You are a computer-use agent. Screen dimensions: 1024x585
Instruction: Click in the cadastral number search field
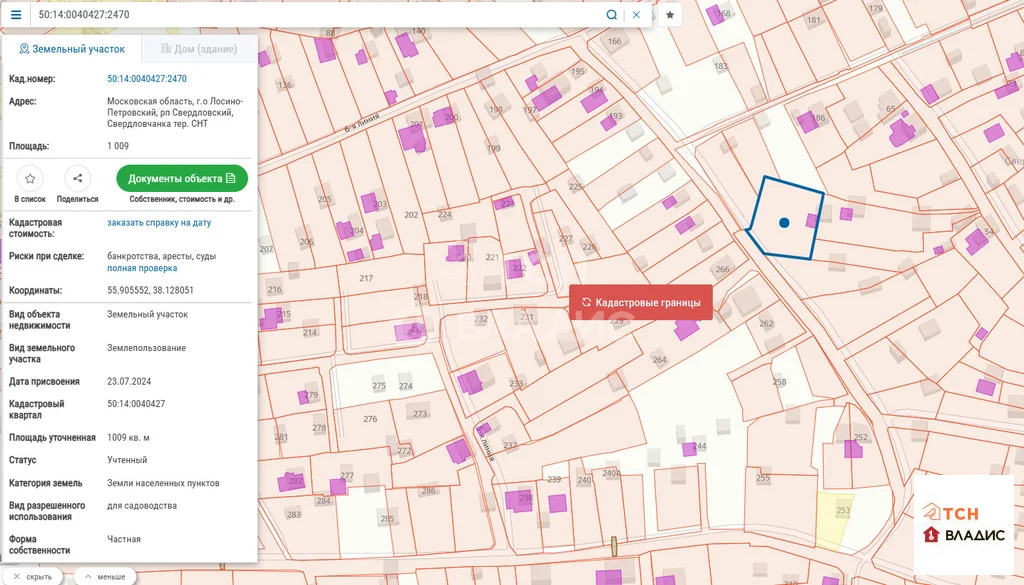(x=310, y=15)
